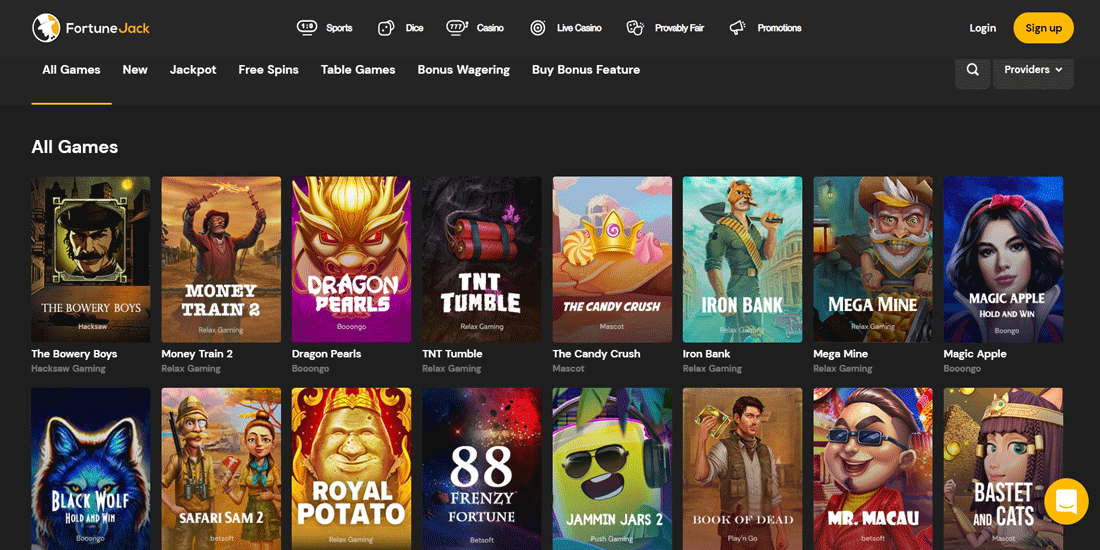Go to Buy Bonus Feature tab

[x=586, y=70]
